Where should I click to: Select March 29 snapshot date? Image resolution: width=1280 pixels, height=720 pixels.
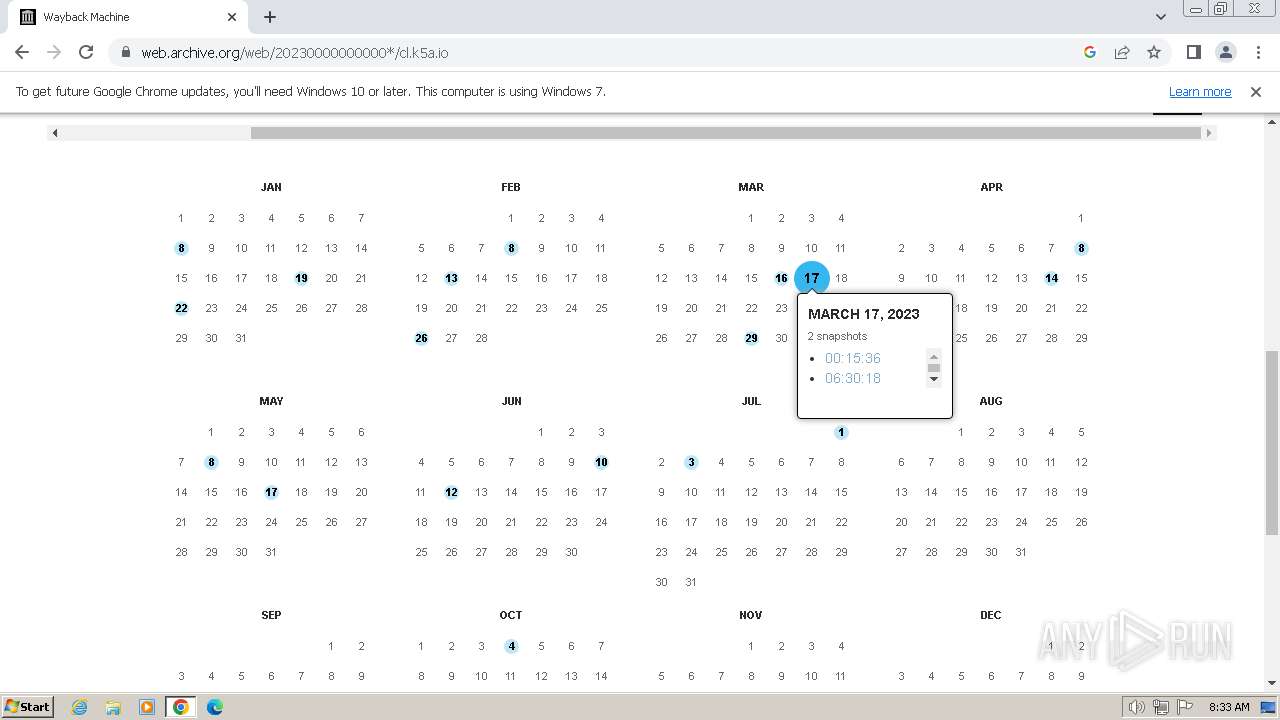pyautogui.click(x=751, y=338)
